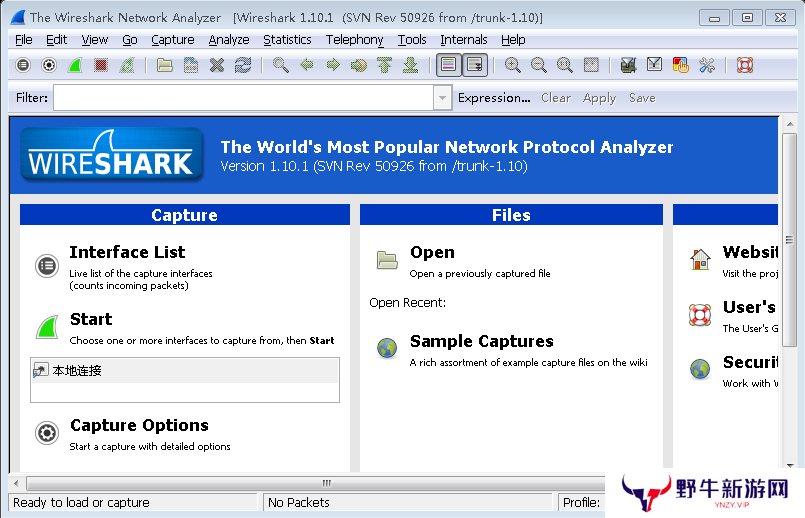Open preferences wrench toolbar icon
Screen dimensions: 805x518
(707, 65)
